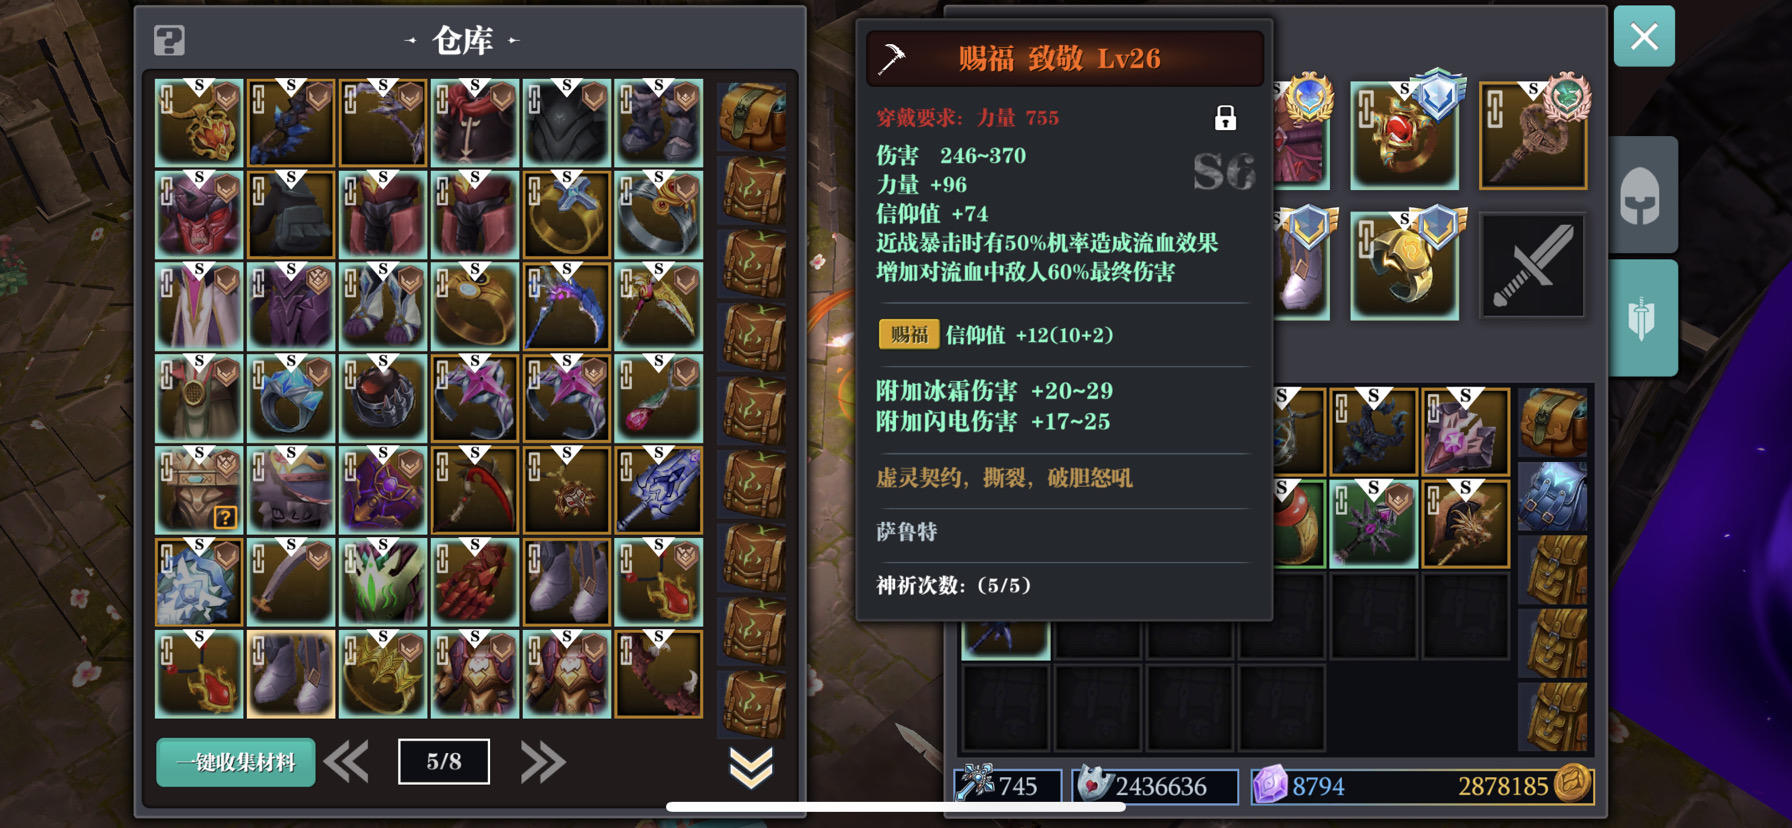1792x828 pixels.
Task: Select the blue ornate greatsword item
Action: tap(658, 490)
